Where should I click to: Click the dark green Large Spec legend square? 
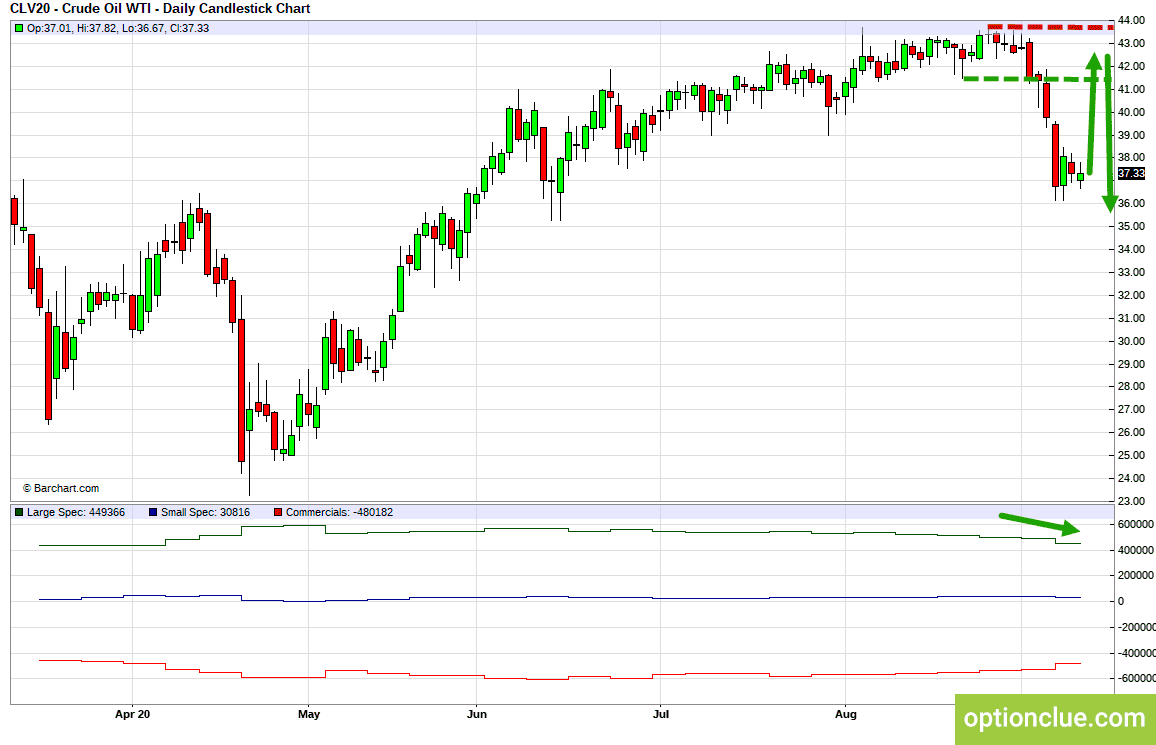[x=19, y=512]
